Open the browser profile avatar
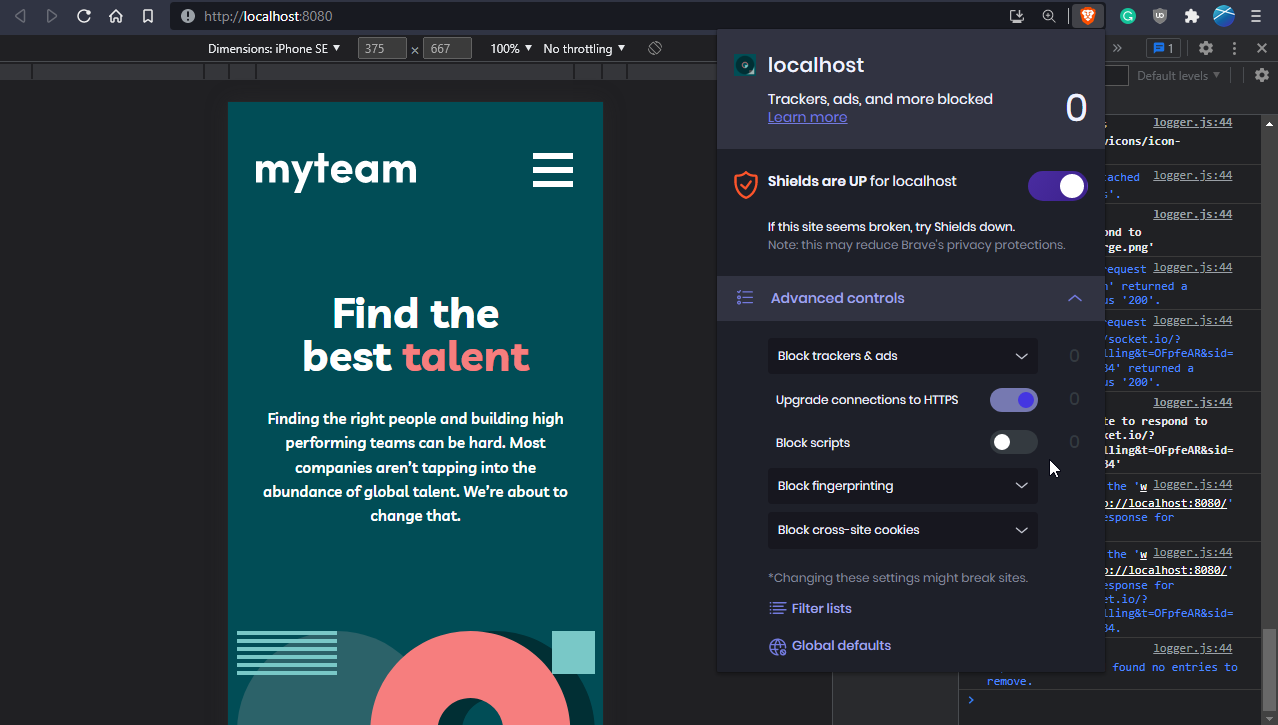The image size is (1278, 725). [1224, 16]
